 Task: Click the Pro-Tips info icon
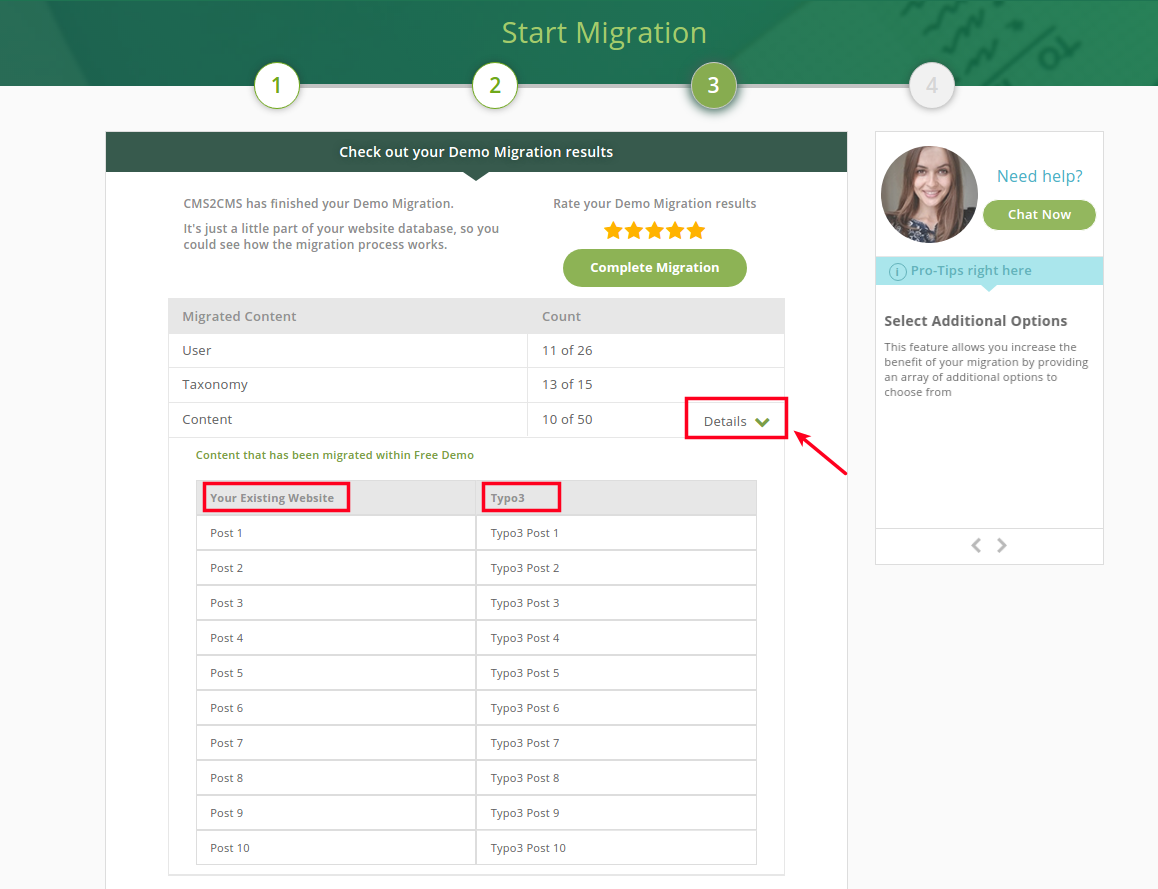point(897,272)
